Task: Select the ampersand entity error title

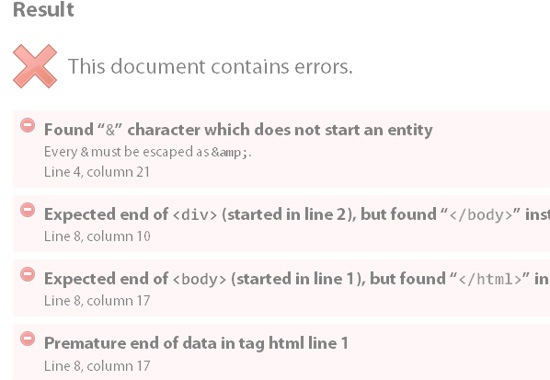Action: pyautogui.click(x=238, y=130)
